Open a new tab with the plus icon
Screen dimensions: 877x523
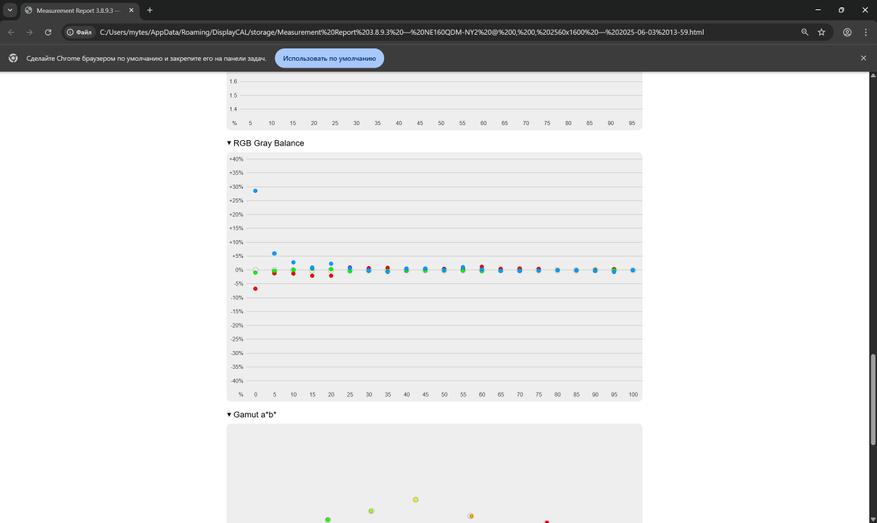pos(149,10)
